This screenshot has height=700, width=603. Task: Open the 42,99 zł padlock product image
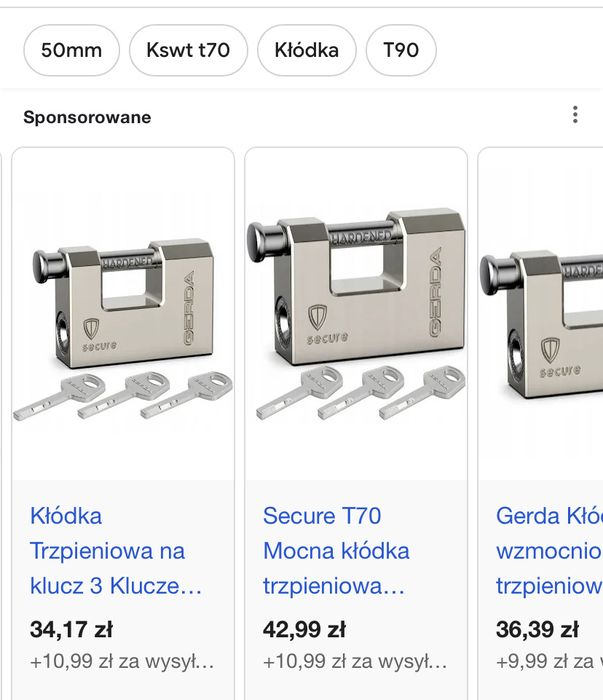[x=356, y=315]
